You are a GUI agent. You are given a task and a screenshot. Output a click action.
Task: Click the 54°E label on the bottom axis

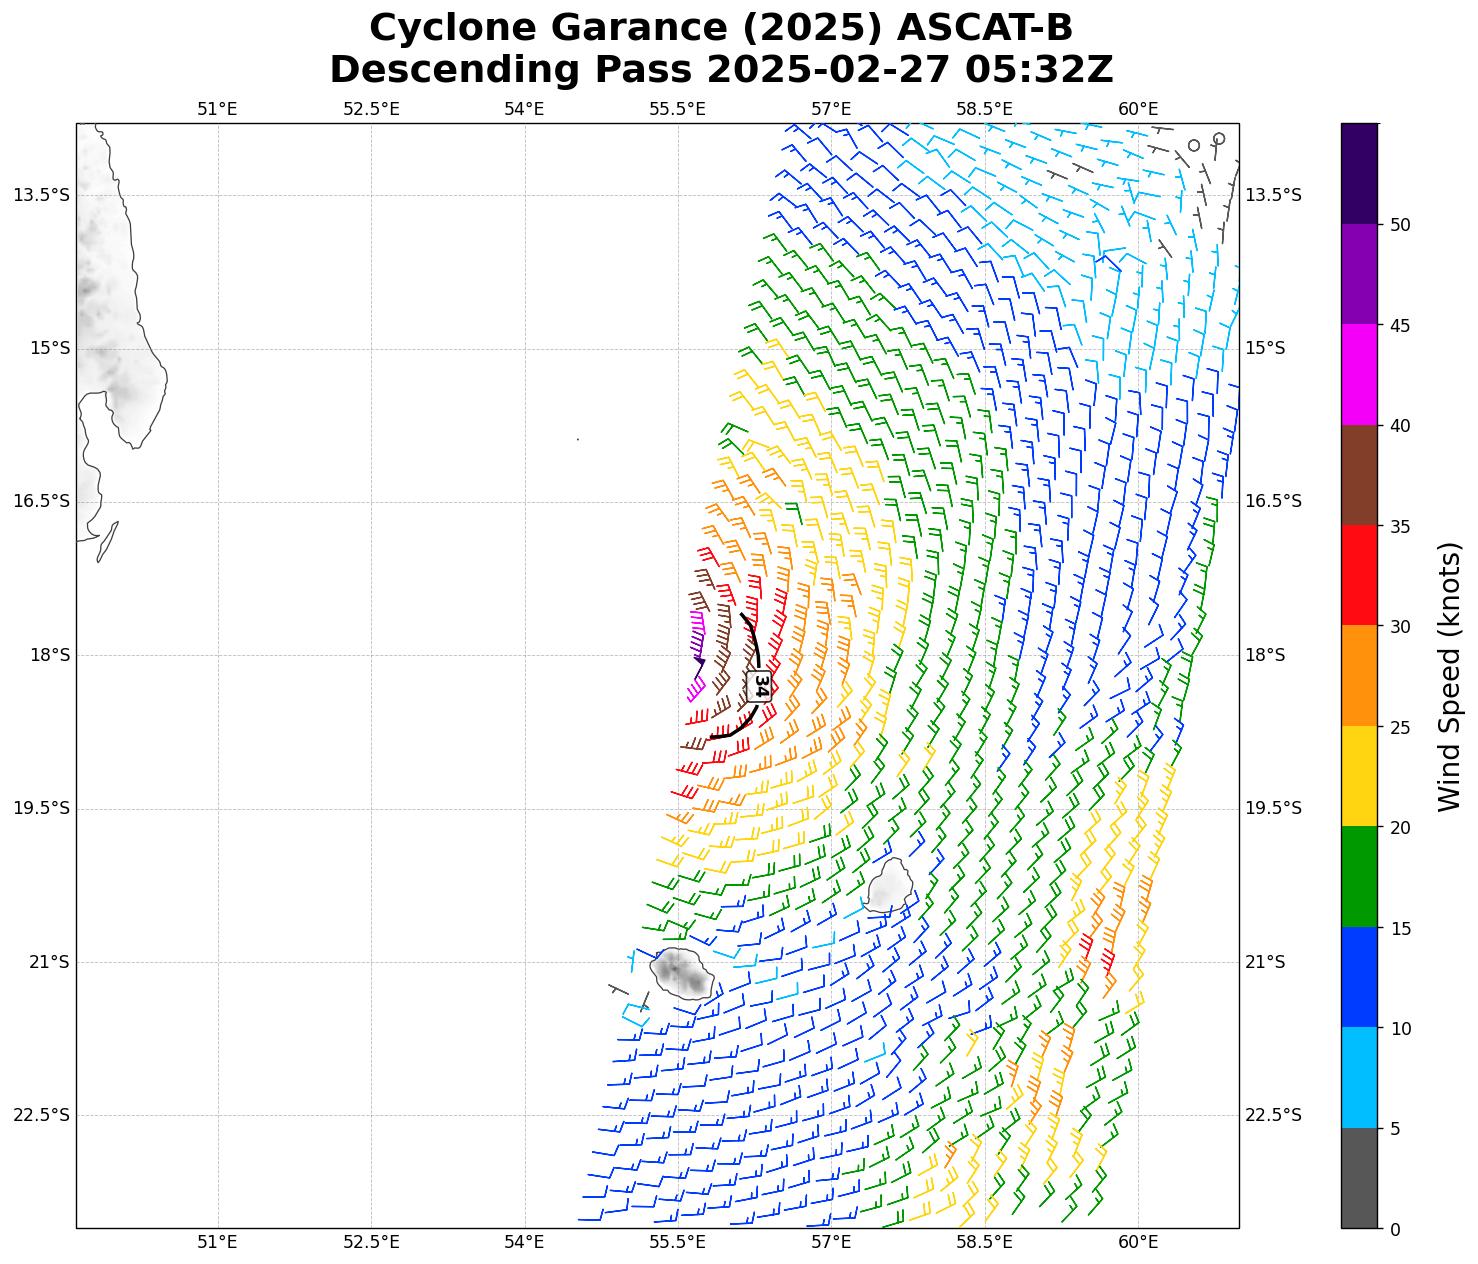(x=524, y=1242)
